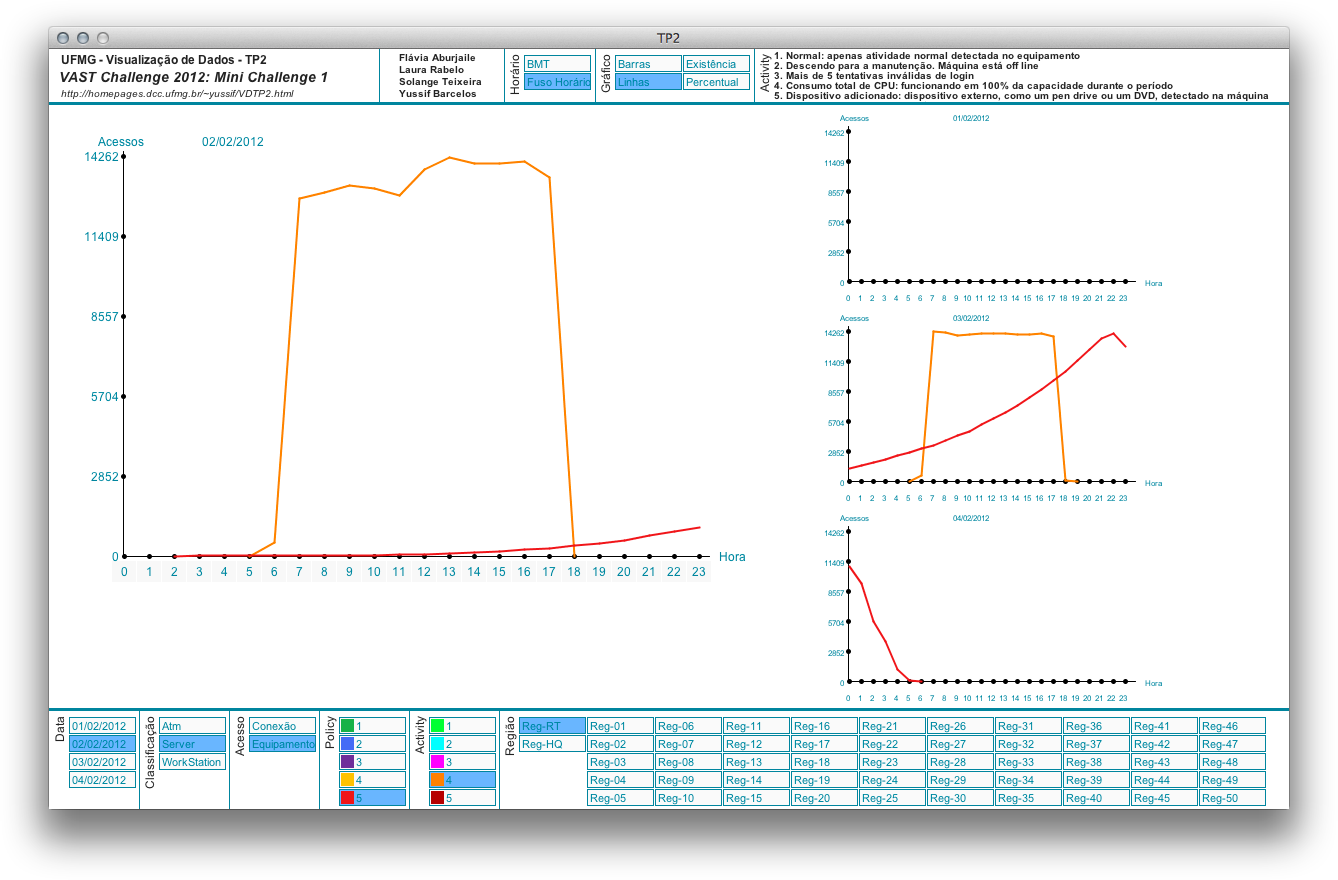1338x880 pixels.
Task: Click hour 18 on main chart axis
Action: [574, 572]
